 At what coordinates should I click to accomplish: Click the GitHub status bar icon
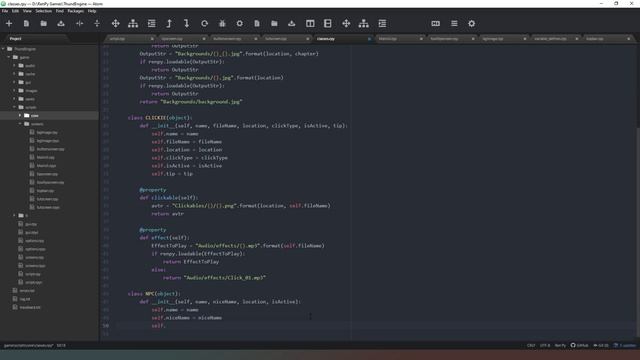coord(579,345)
